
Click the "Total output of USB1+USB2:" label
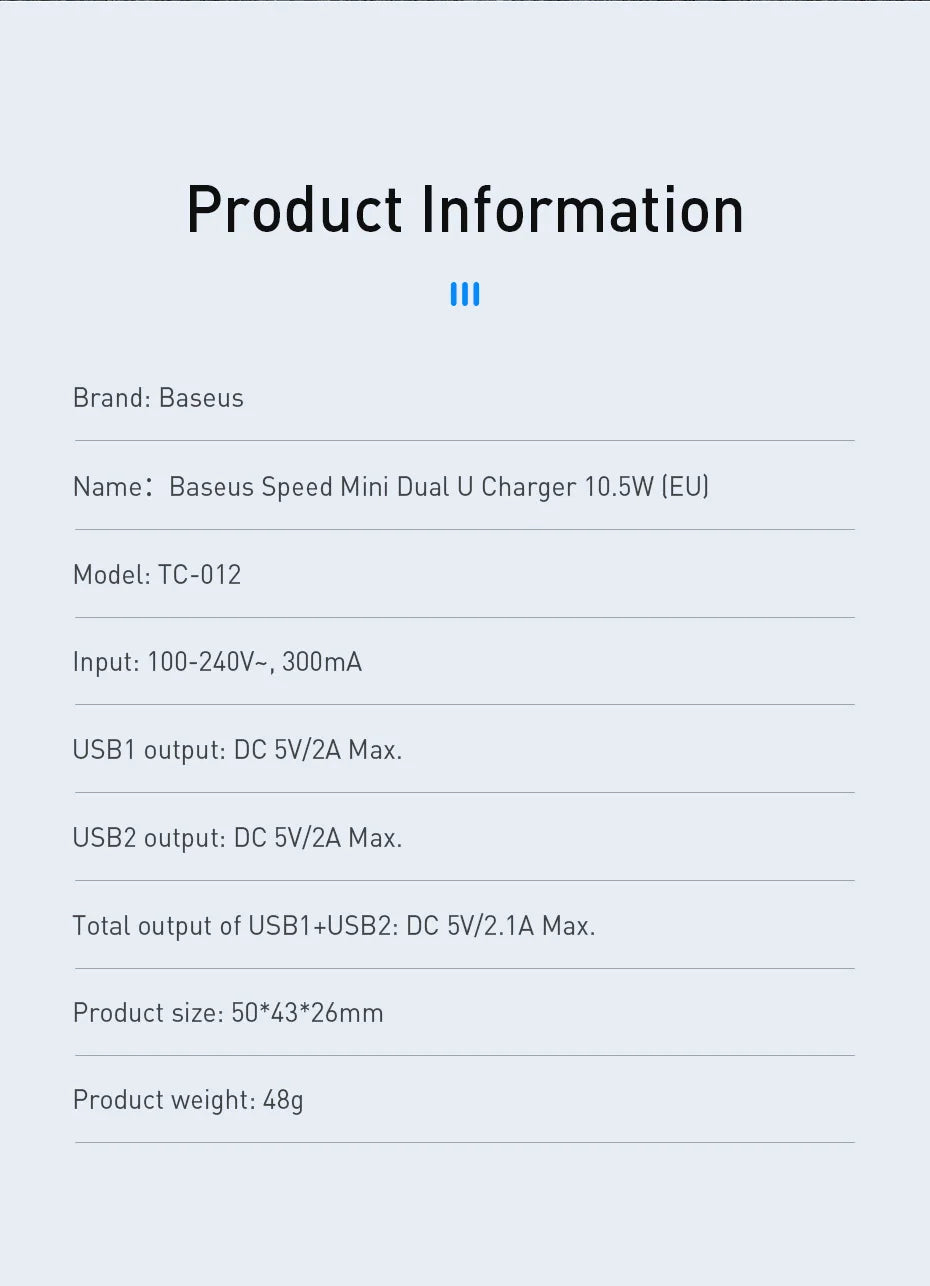point(236,926)
